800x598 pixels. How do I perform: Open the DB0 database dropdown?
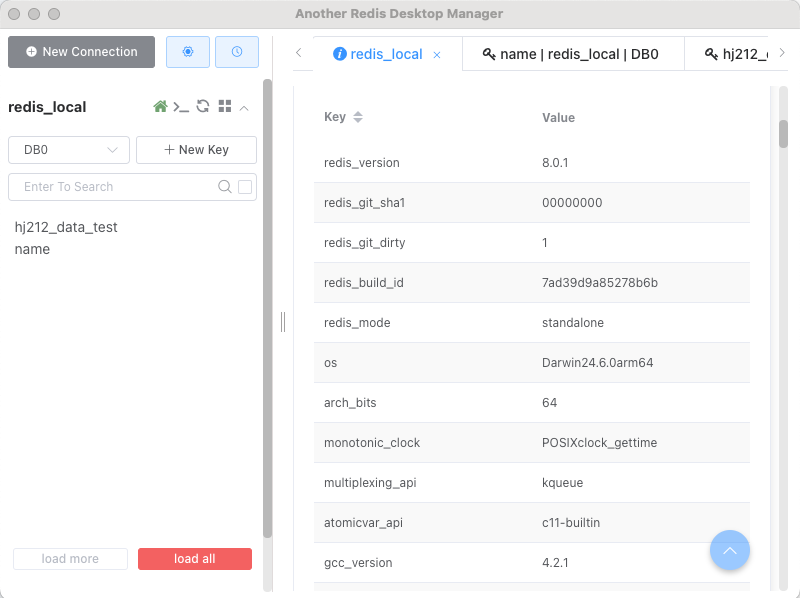tap(69, 150)
